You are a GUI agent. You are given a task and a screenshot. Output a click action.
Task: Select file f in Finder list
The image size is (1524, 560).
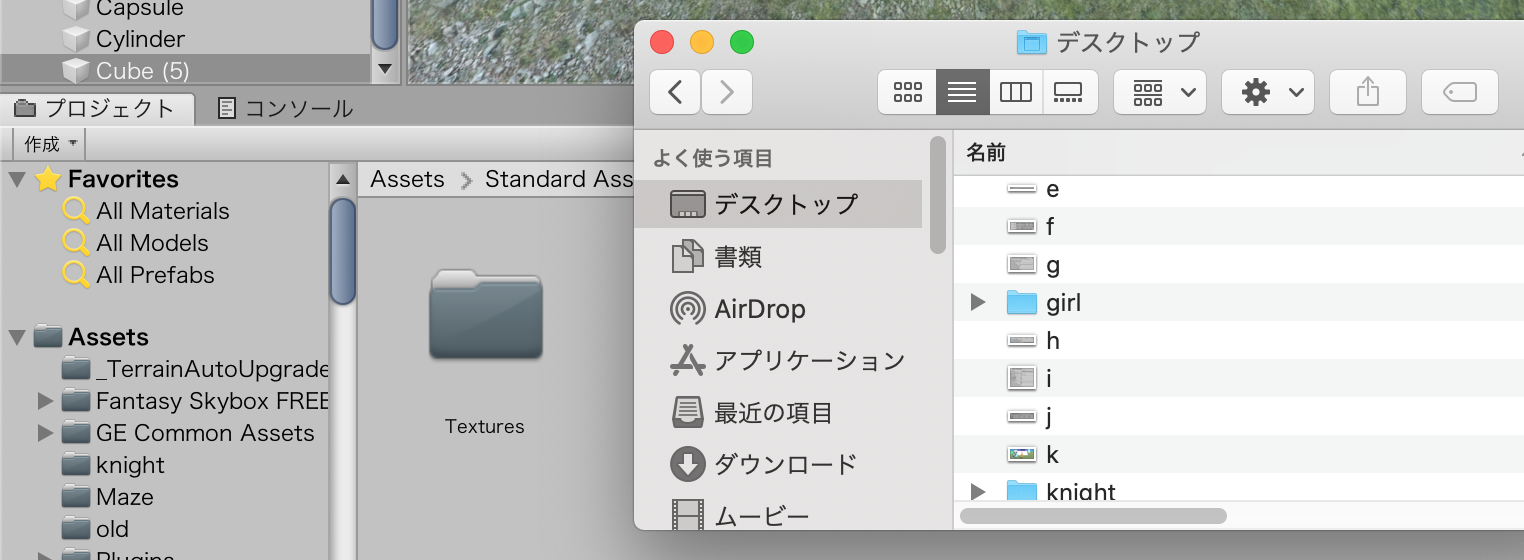click(x=1239, y=227)
